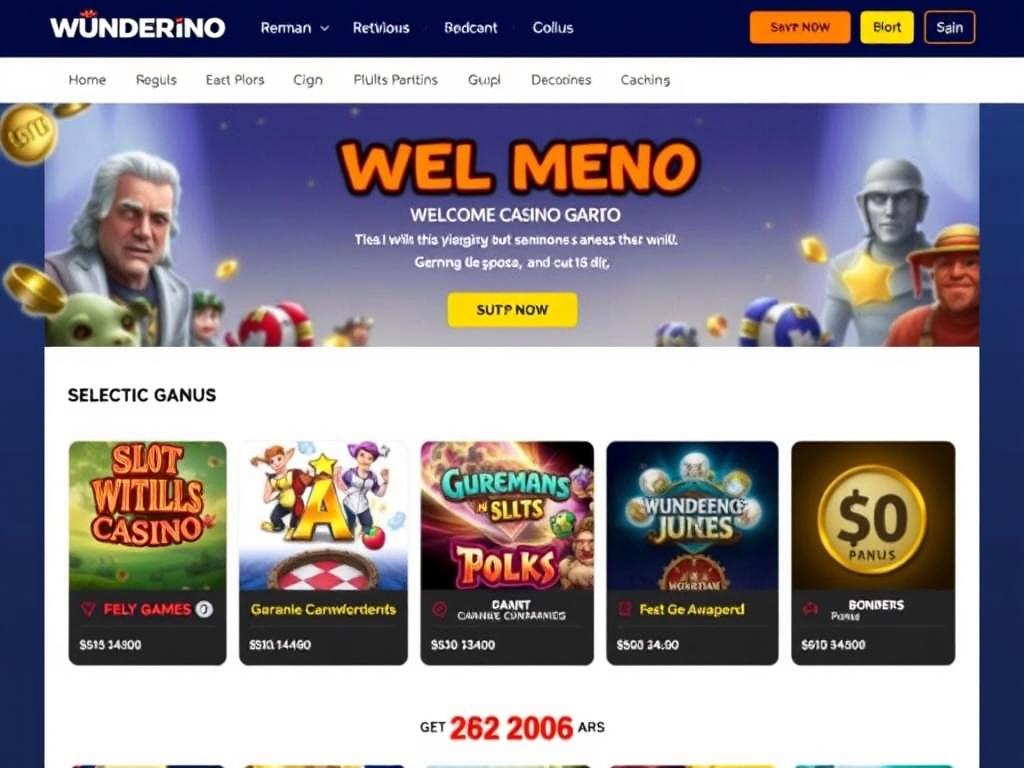Click the red icon beside Fest Ge Awaperd
The height and width of the screenshot is (768, 1024).
click(x=625, y=609)
